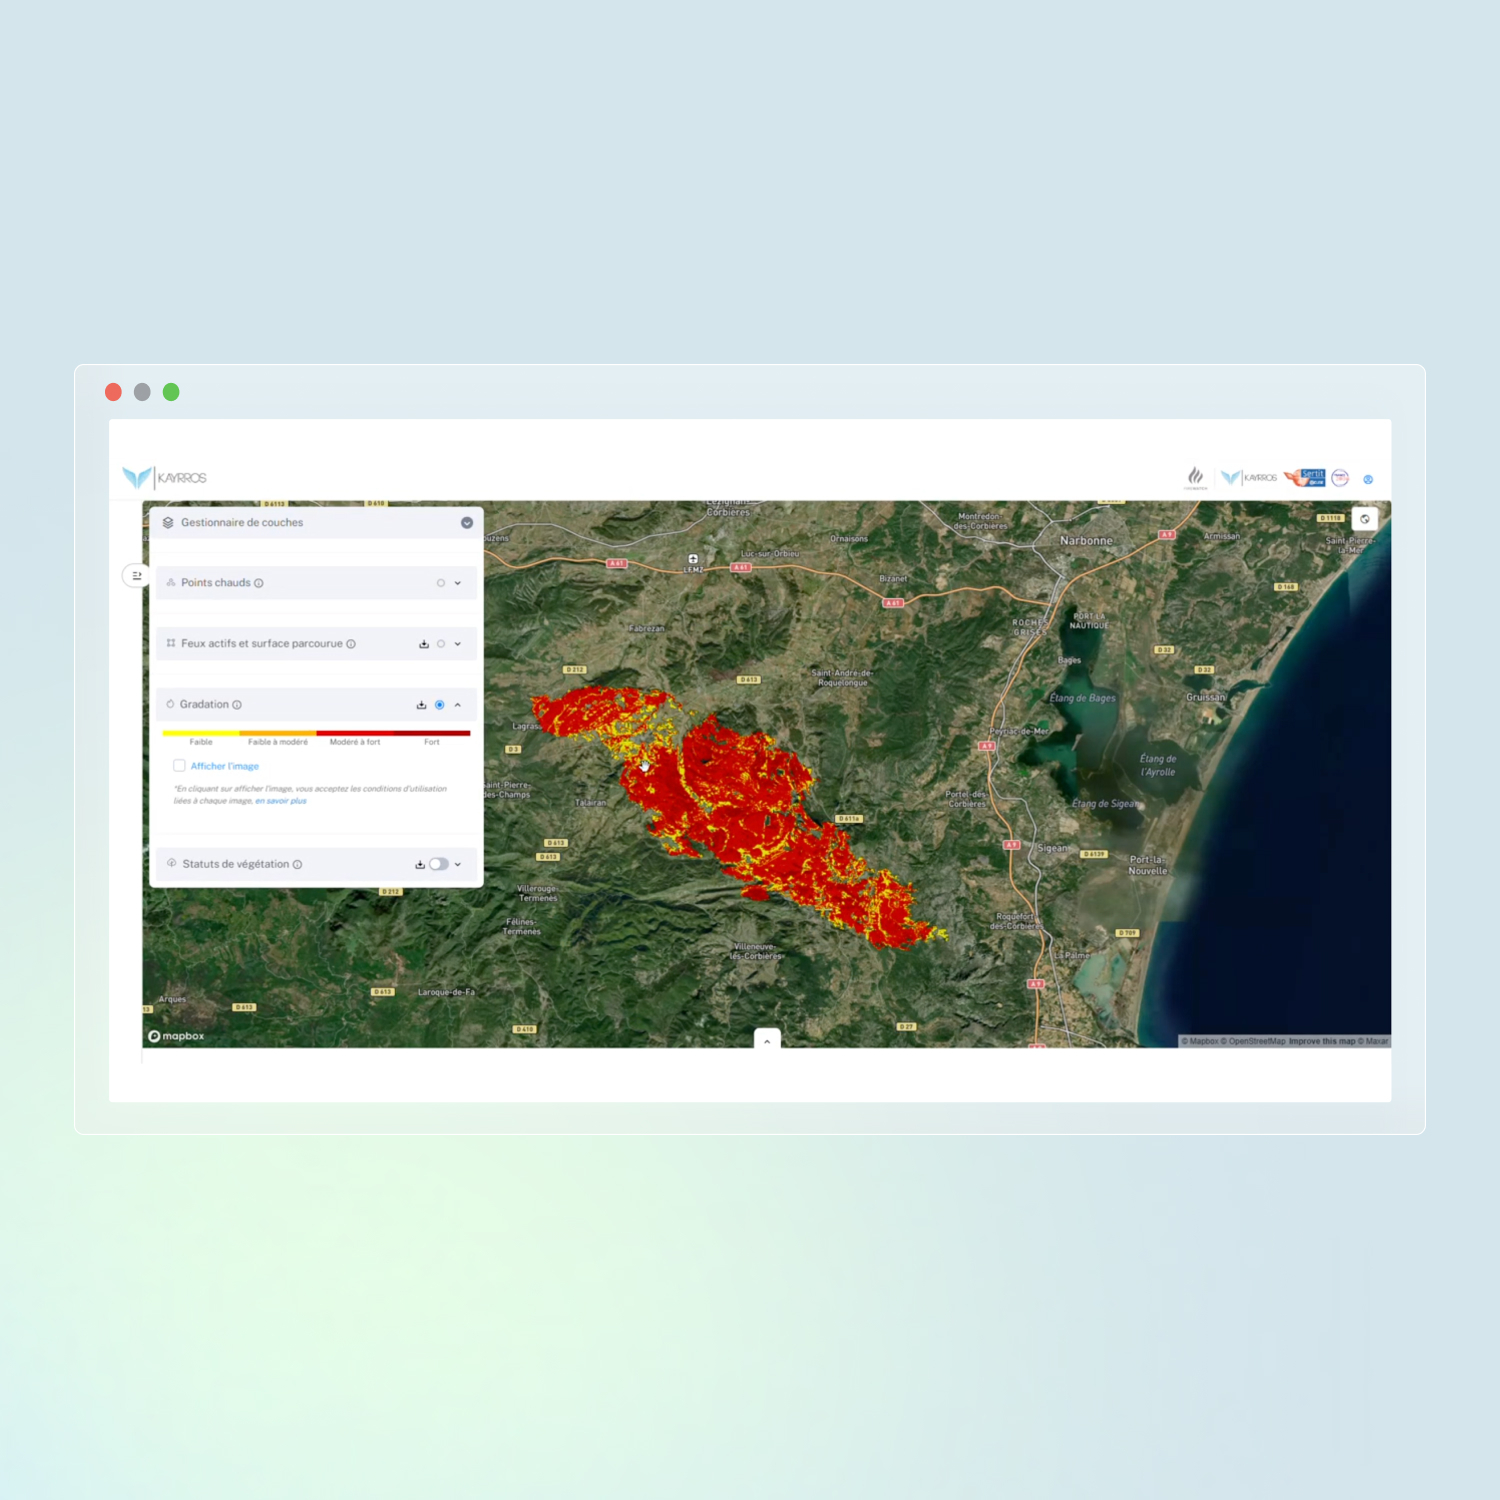Click the globe basemap button on map
Screen dimensions: 1500x1500
pos(1364,519)
